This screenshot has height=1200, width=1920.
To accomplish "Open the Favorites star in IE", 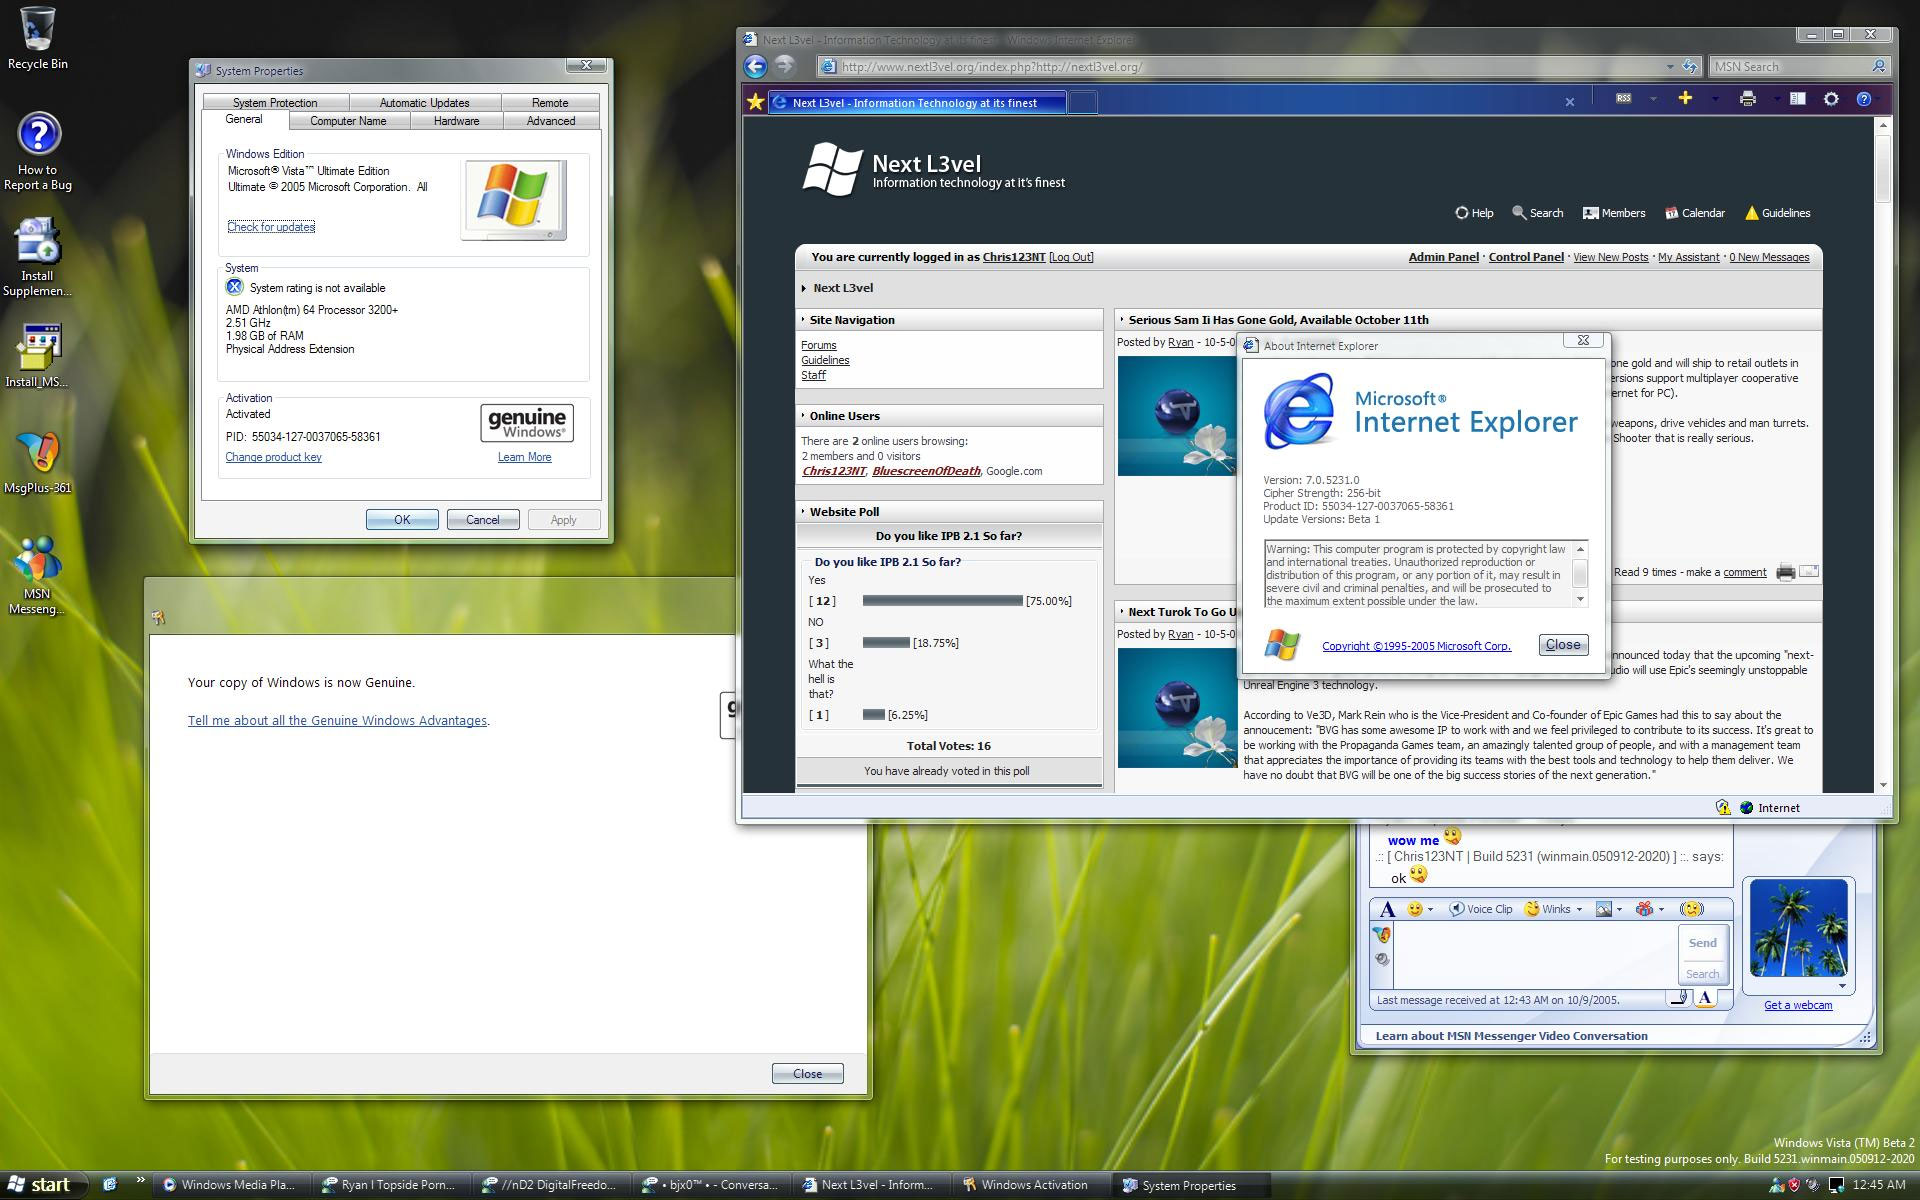I will coord(755,102).
